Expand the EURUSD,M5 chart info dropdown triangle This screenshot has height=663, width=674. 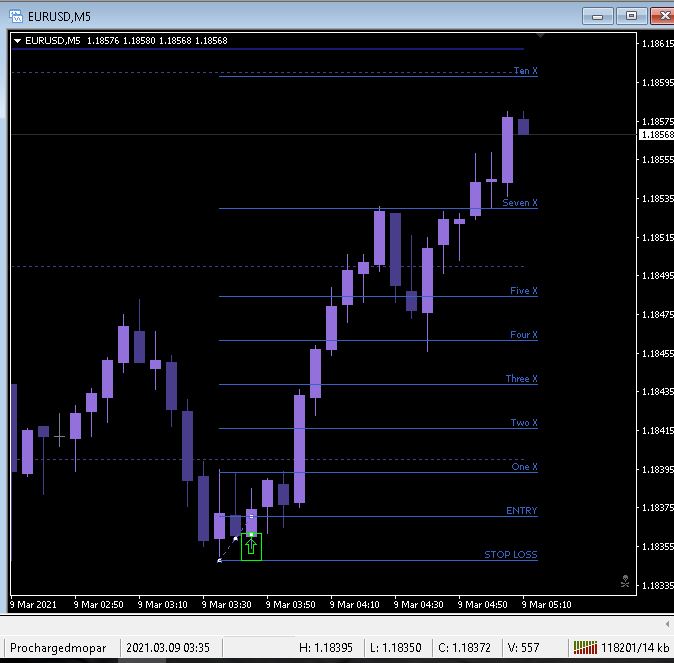click(x=18, y=41)
